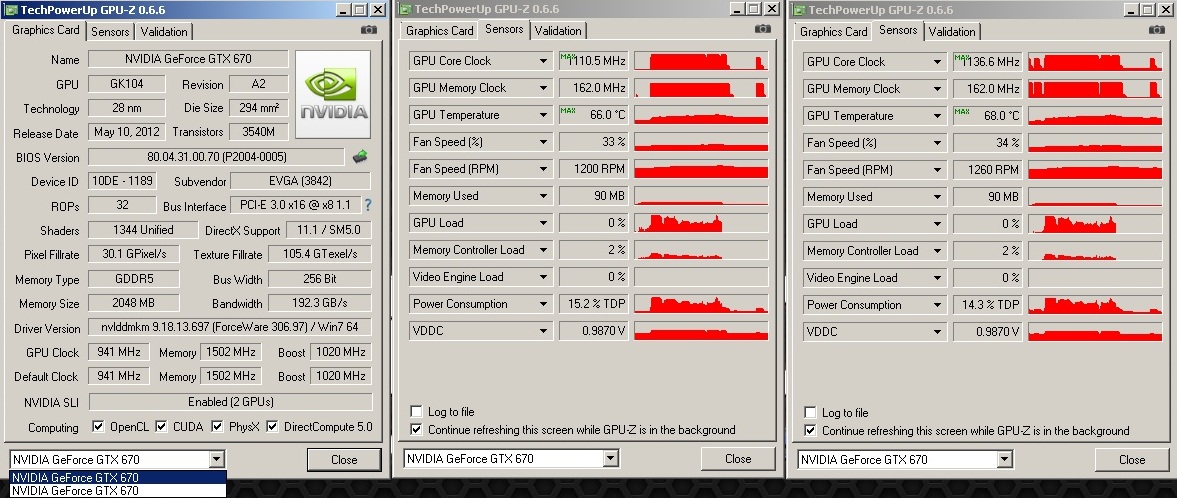
Task: Click Power Consumption graph in right window
Action: pos(1095,305)
